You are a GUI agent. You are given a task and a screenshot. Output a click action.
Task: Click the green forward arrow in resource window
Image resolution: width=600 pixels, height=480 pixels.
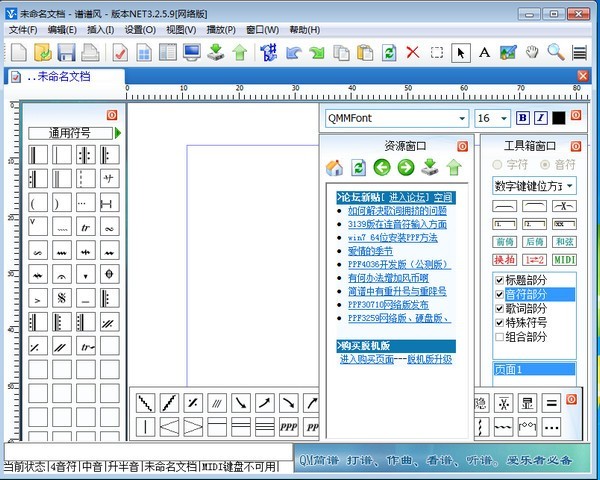pos(405,167)
